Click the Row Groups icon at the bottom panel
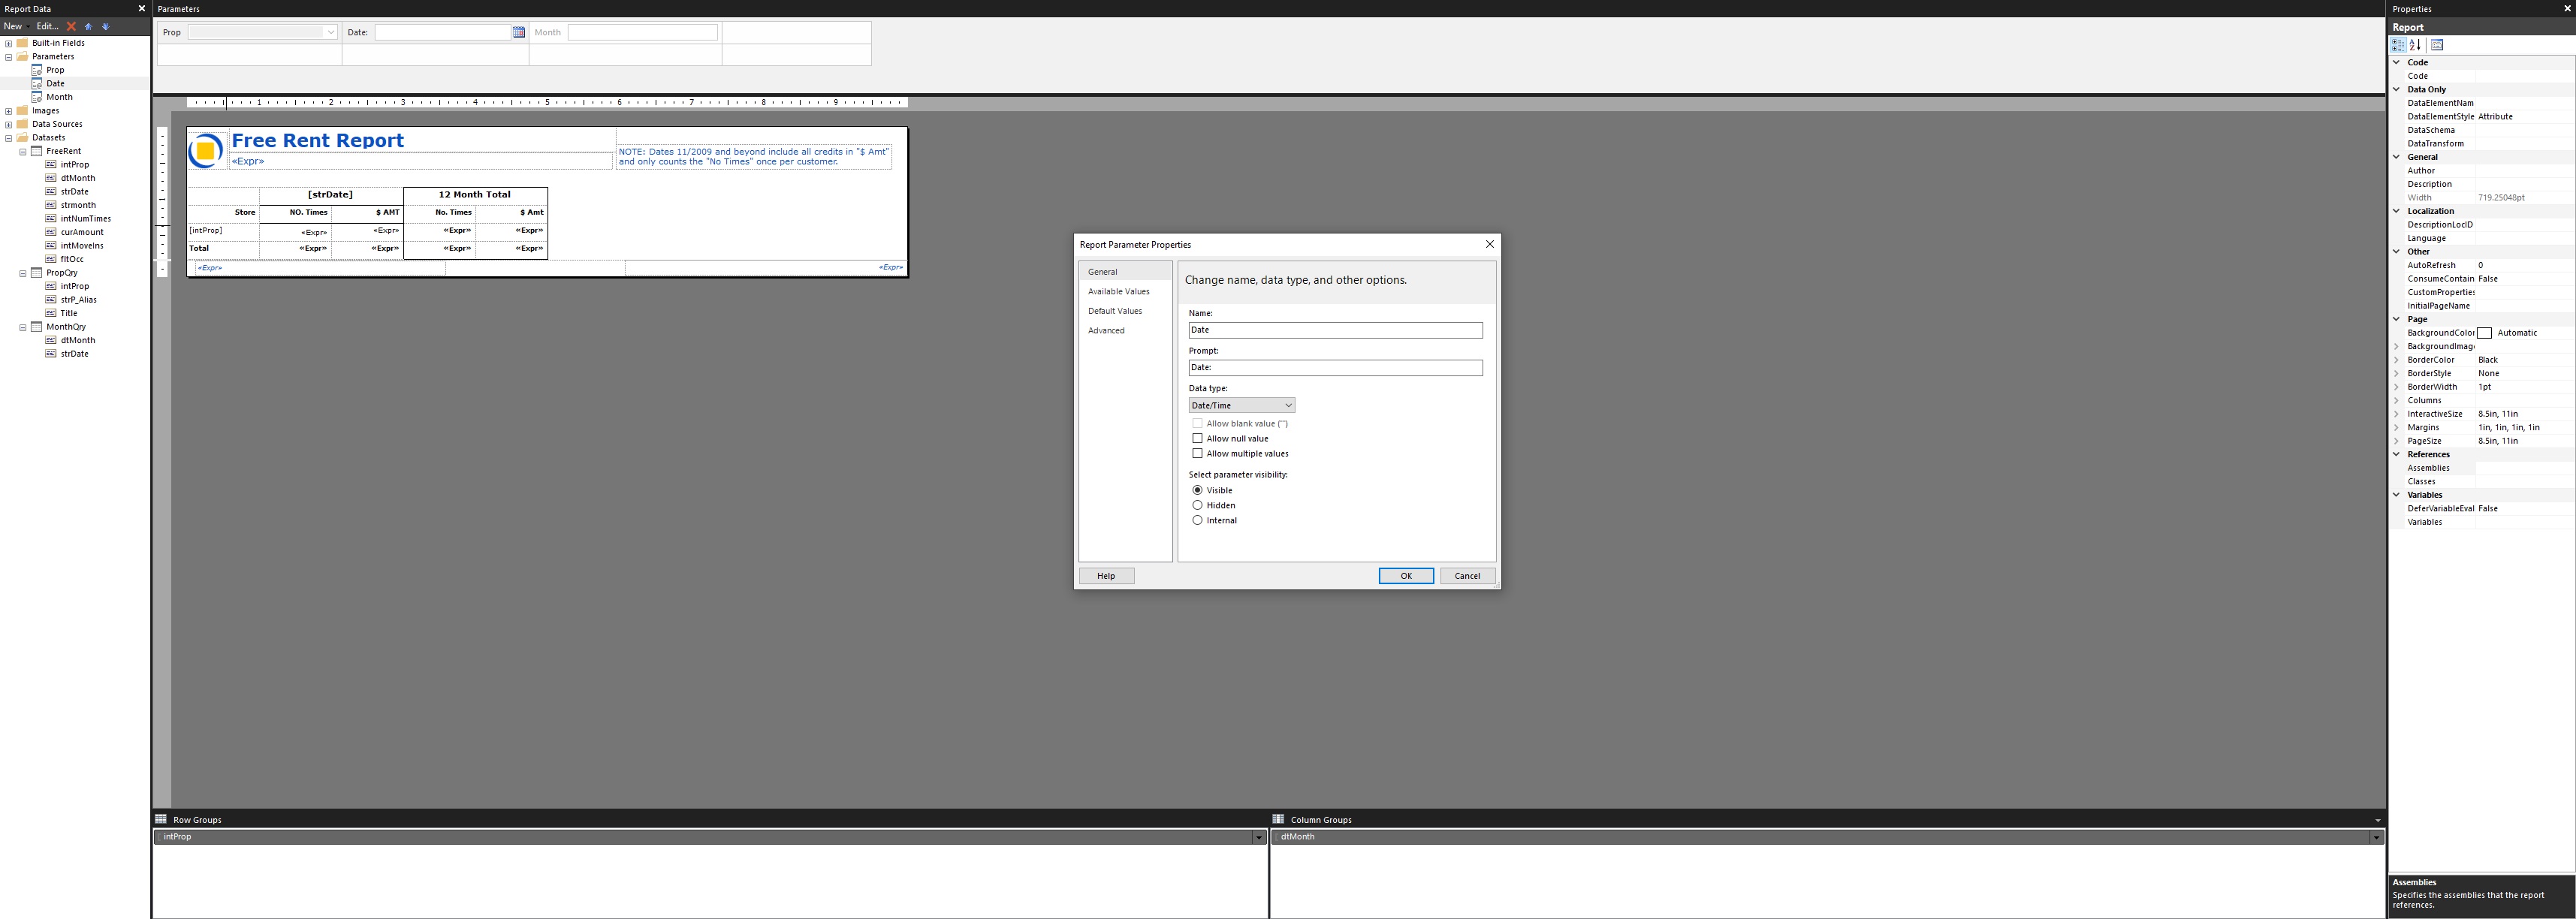The height and width of the screenshot is (919, 2576). point(161,819)
